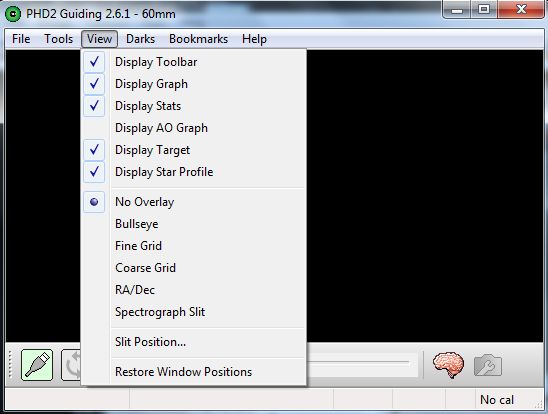Select the Fine Grid overlay
Image resolution: width=548 pixels, height=414 pixels.
point(194,246)
